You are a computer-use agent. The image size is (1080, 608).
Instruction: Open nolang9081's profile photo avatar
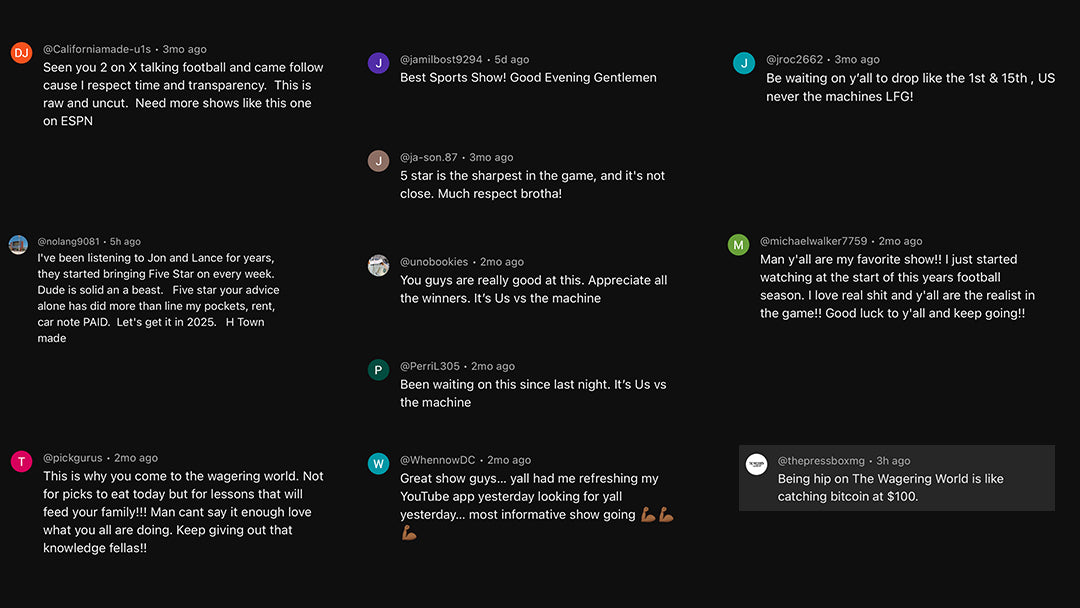[18, 244]
